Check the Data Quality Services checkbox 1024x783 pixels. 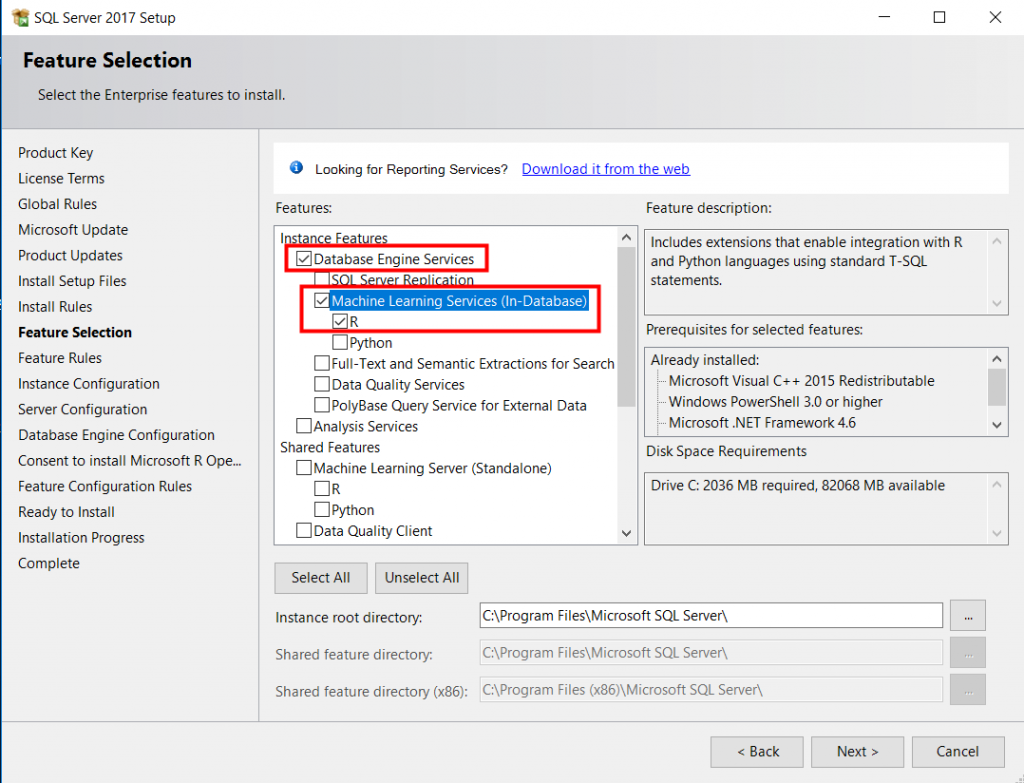click(321, 384)
